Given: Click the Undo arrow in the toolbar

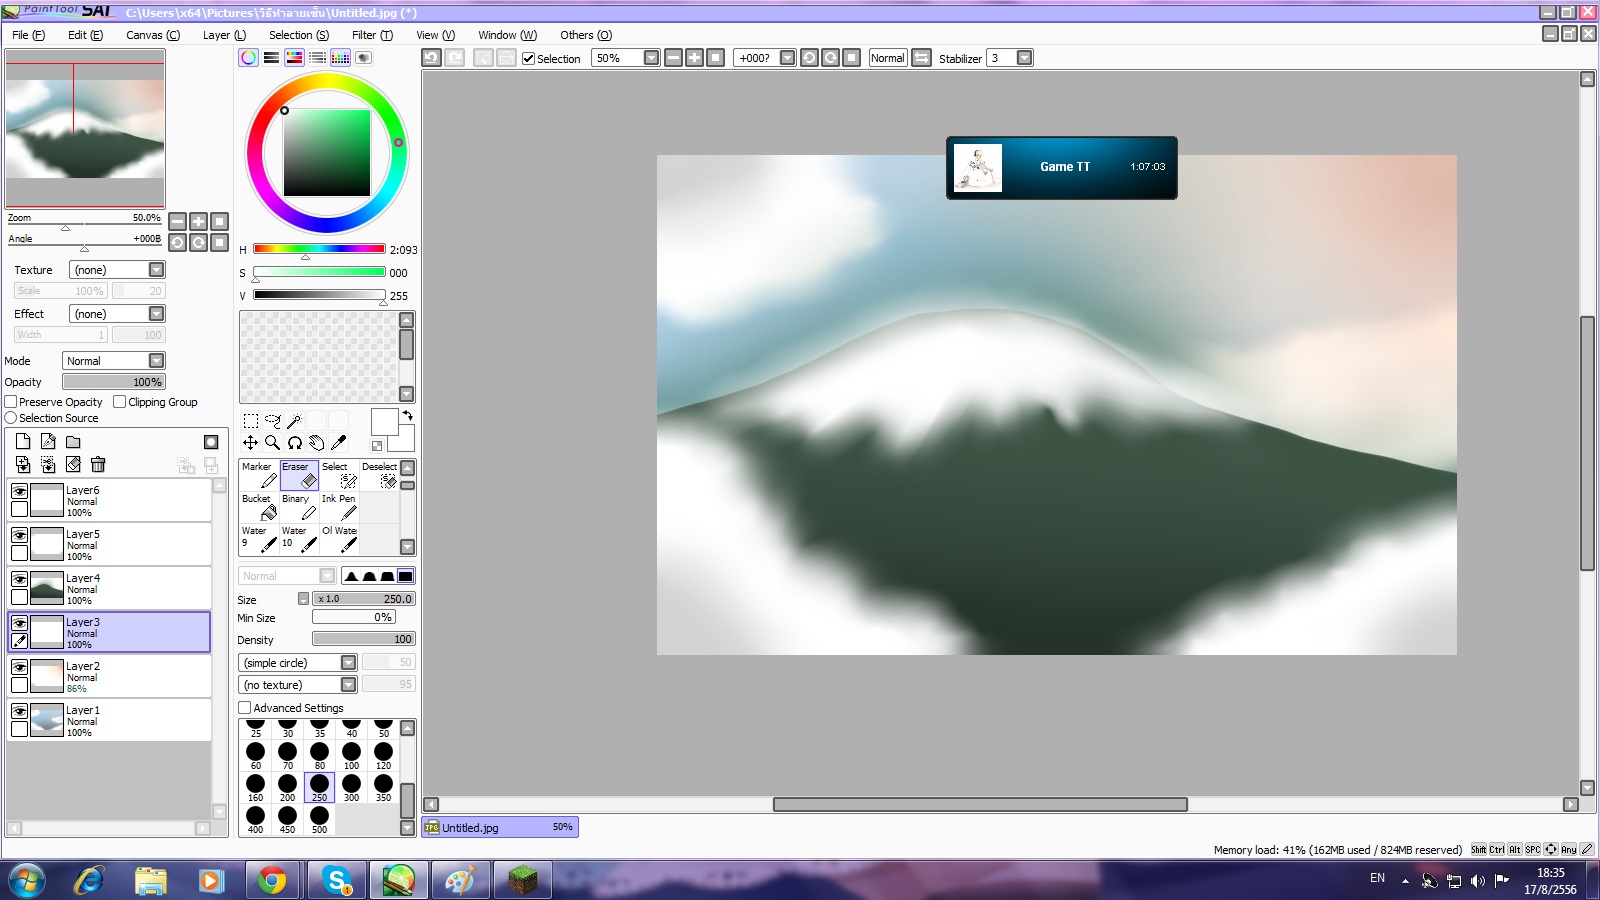Looking at the screenshot, I should click(x=431, y=58).
